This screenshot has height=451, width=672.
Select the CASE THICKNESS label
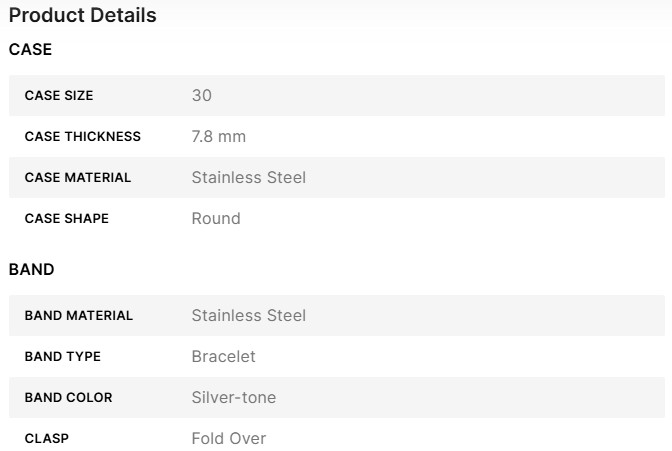(83, 137)
